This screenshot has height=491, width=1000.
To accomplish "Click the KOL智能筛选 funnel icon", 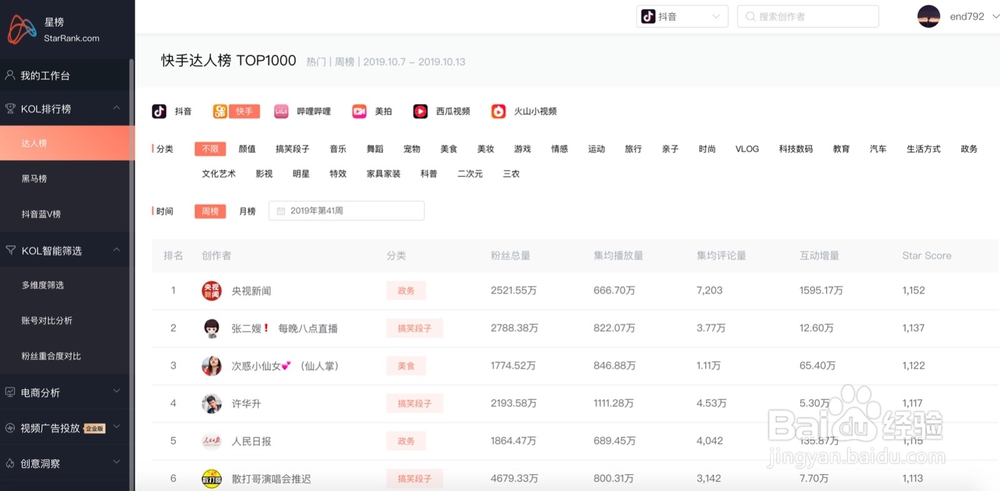I will 10,251.
